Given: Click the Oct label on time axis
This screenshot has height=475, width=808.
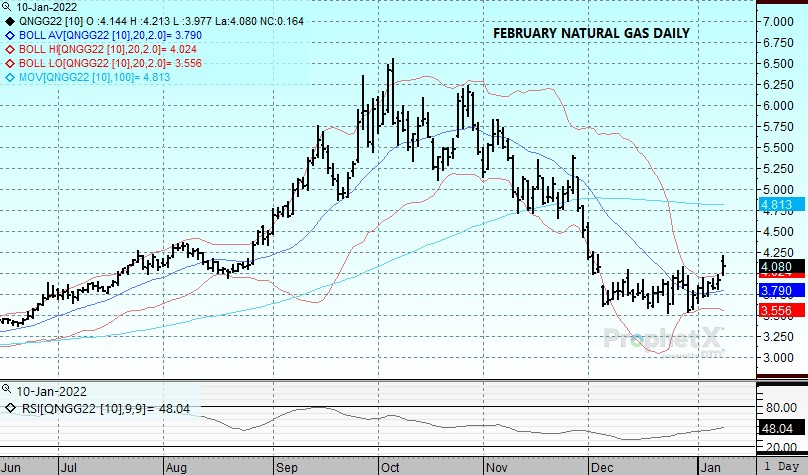Looking at the screenshot, I should (388, 466).
